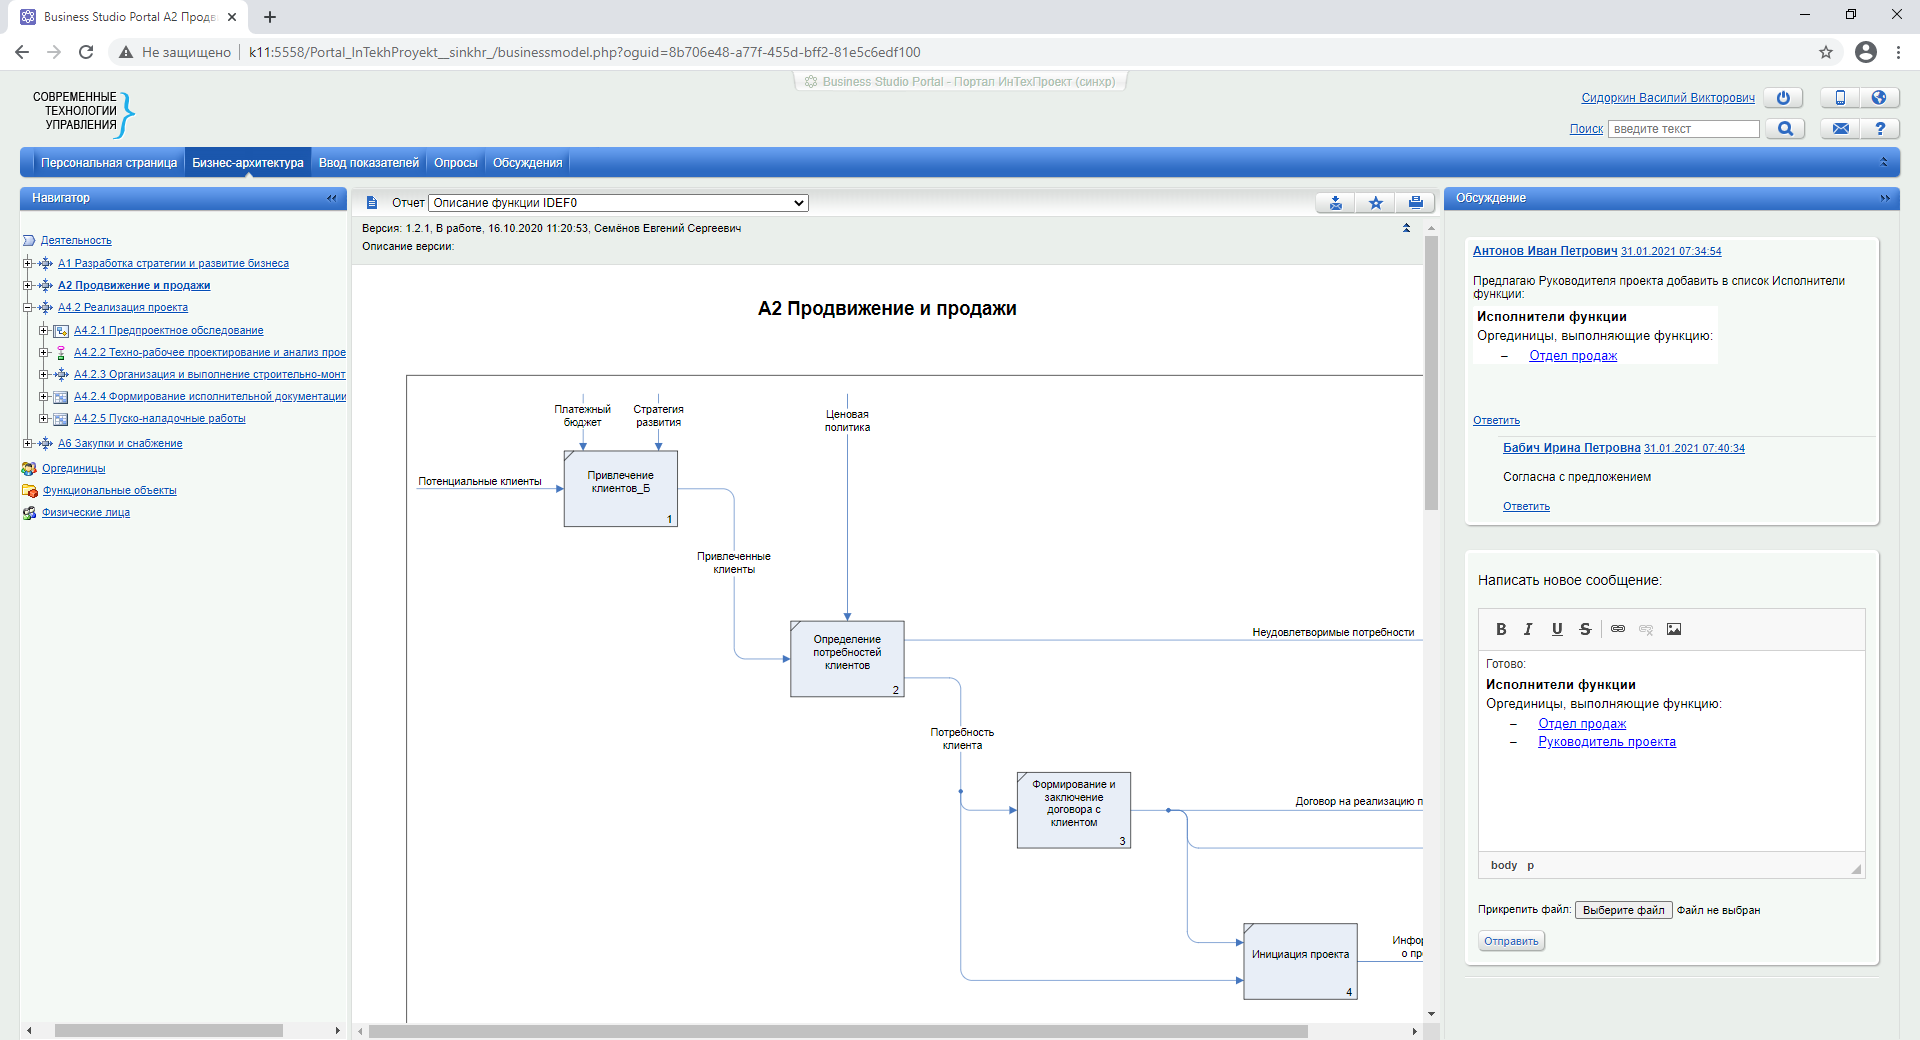This screenshot has height=1040, width=1920.
Task: Open help with the question mark icon
Action: [x=1880, y=129]
